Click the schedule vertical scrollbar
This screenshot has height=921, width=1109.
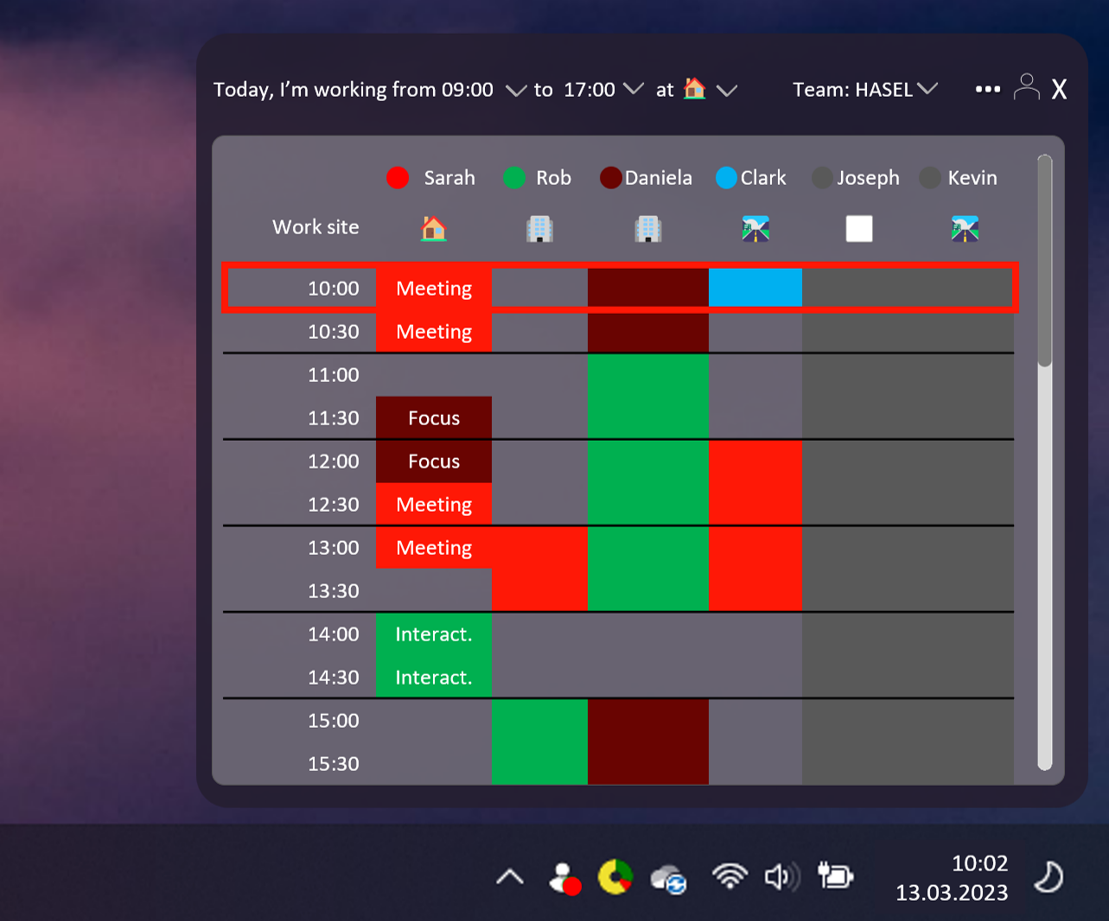pyautogui.click(x=1044, y=460)
